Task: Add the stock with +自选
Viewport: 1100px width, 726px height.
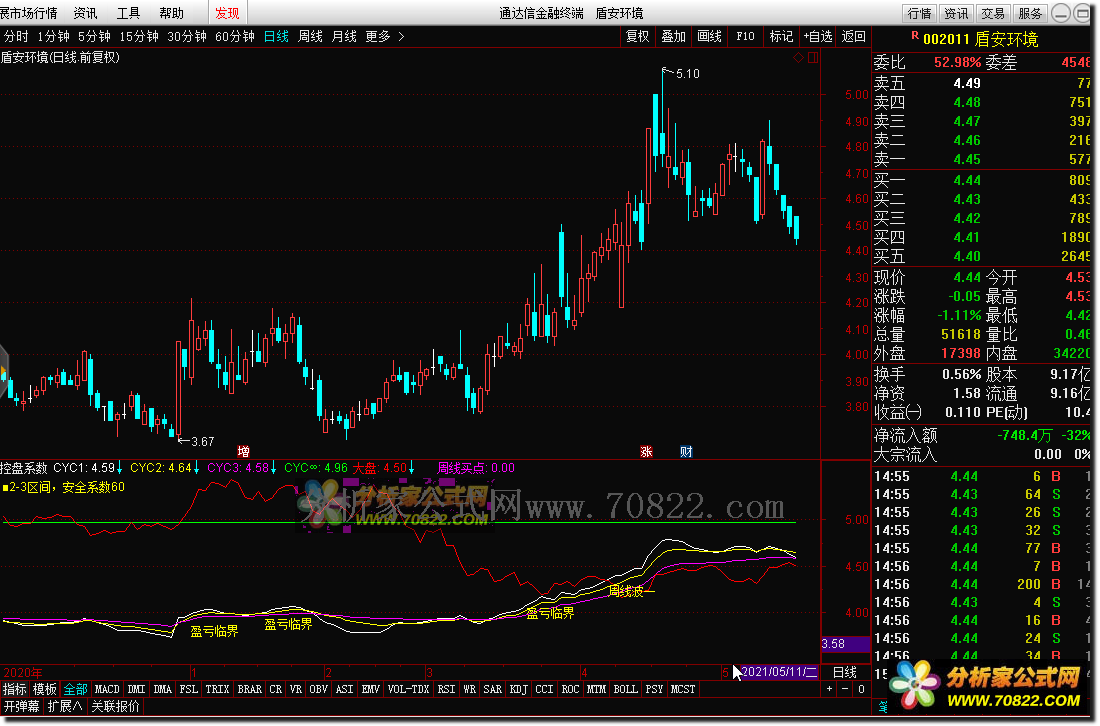Action: pos(818,36)
